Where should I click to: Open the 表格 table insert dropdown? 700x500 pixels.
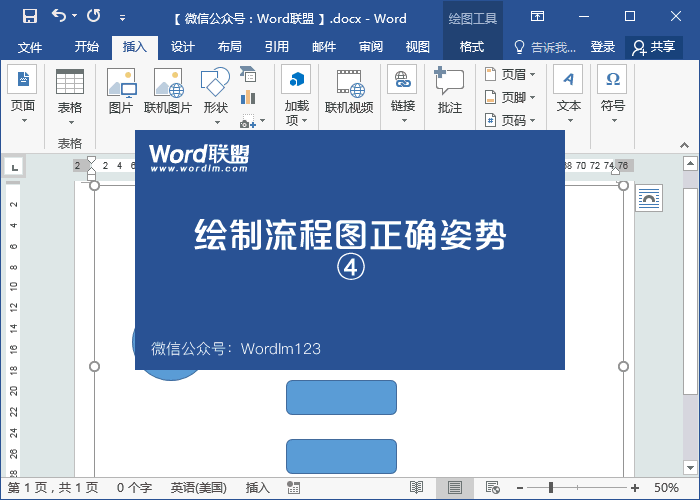(x=70, y=97)
